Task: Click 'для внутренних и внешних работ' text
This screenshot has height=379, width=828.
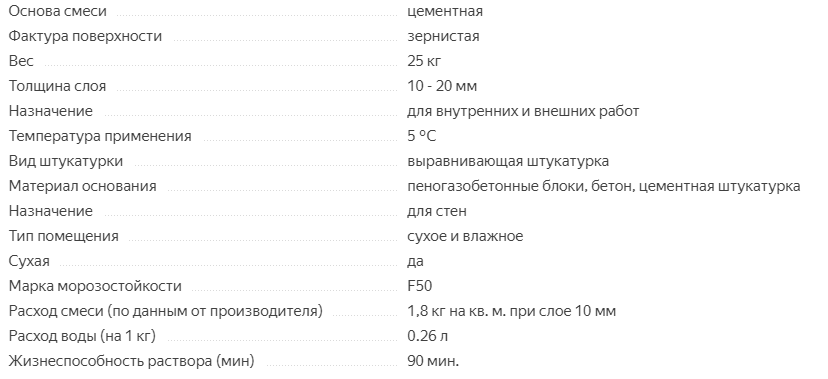Action: point(523,111)
